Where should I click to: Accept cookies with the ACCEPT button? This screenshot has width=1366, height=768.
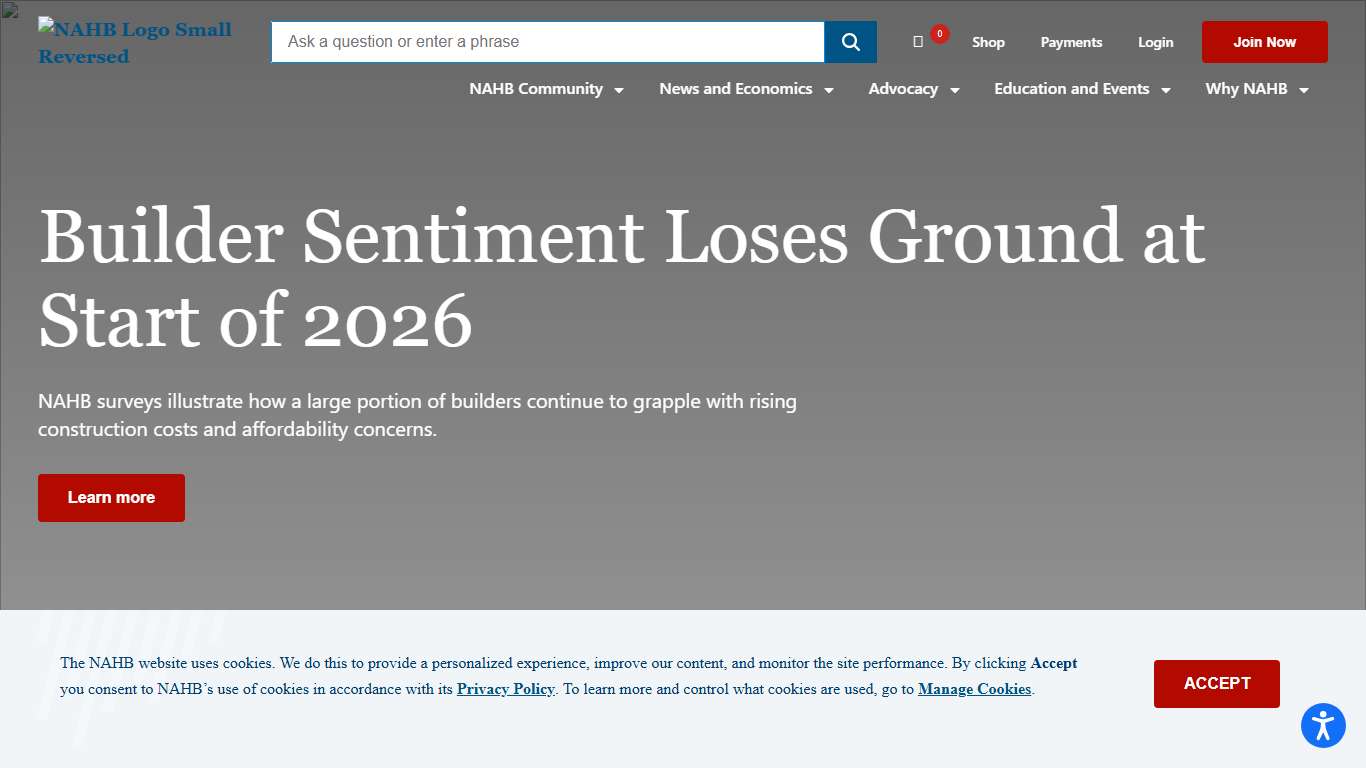pos(1216,684)
